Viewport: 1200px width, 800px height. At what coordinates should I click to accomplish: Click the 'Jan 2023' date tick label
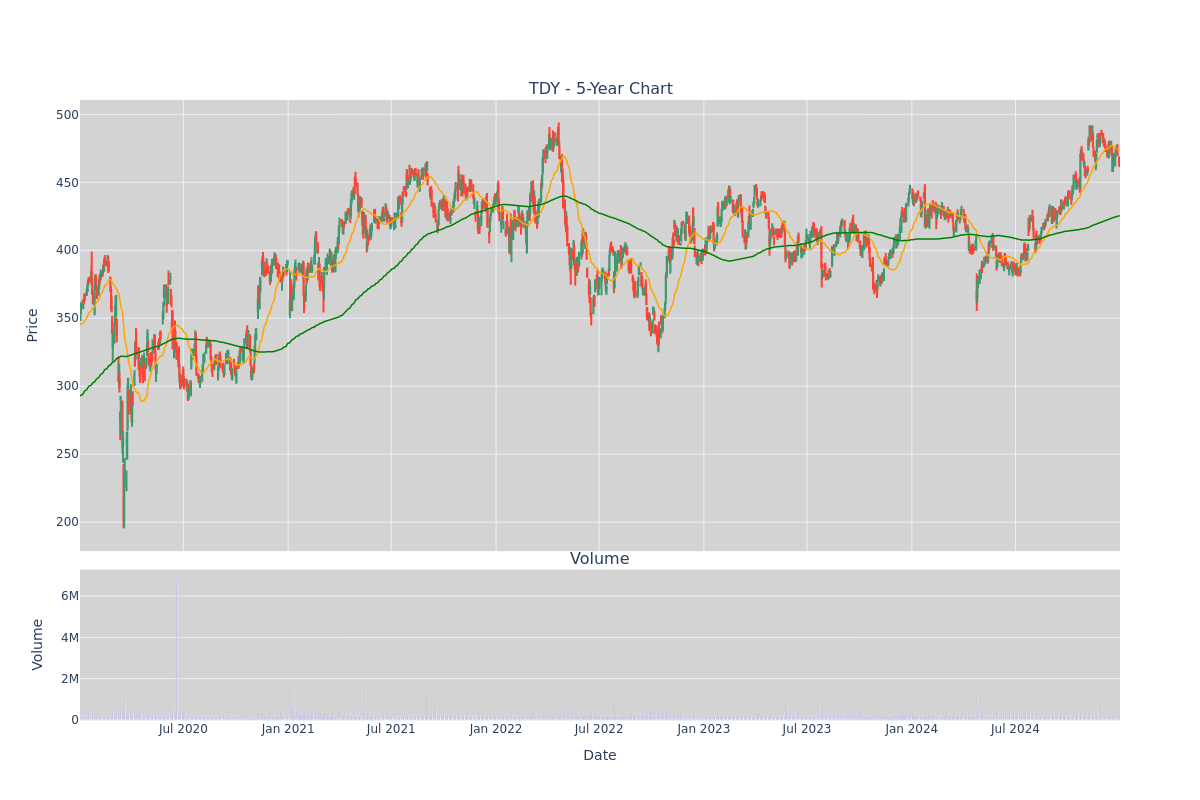coord(704,729)
